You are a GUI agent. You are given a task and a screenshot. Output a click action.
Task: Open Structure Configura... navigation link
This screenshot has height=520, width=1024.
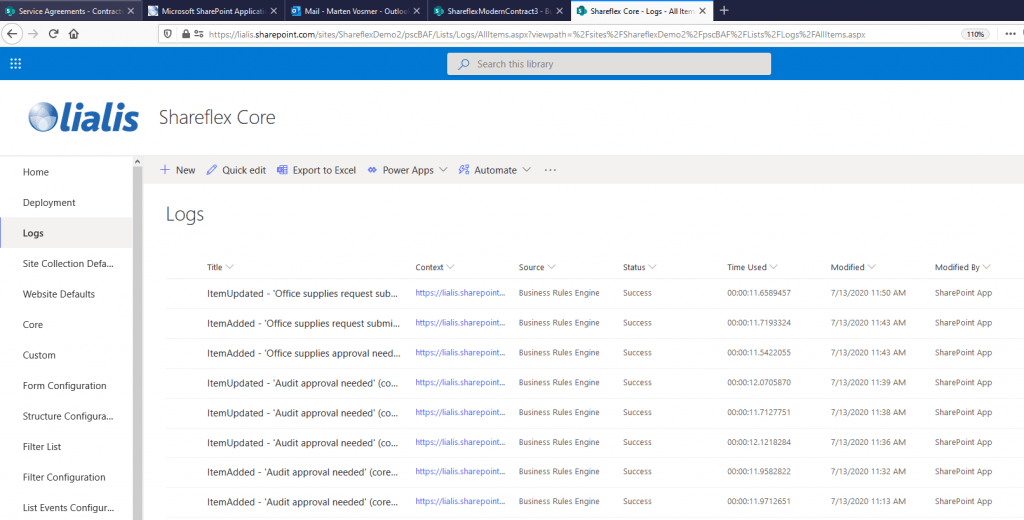coord(66,416)
